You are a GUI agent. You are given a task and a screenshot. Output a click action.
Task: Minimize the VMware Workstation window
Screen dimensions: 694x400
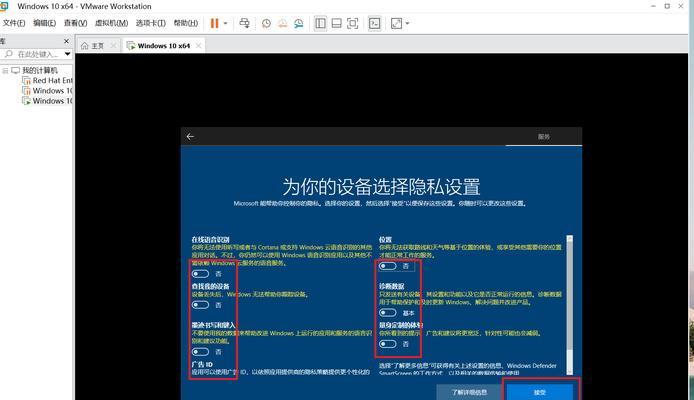[x=653, y=6]
